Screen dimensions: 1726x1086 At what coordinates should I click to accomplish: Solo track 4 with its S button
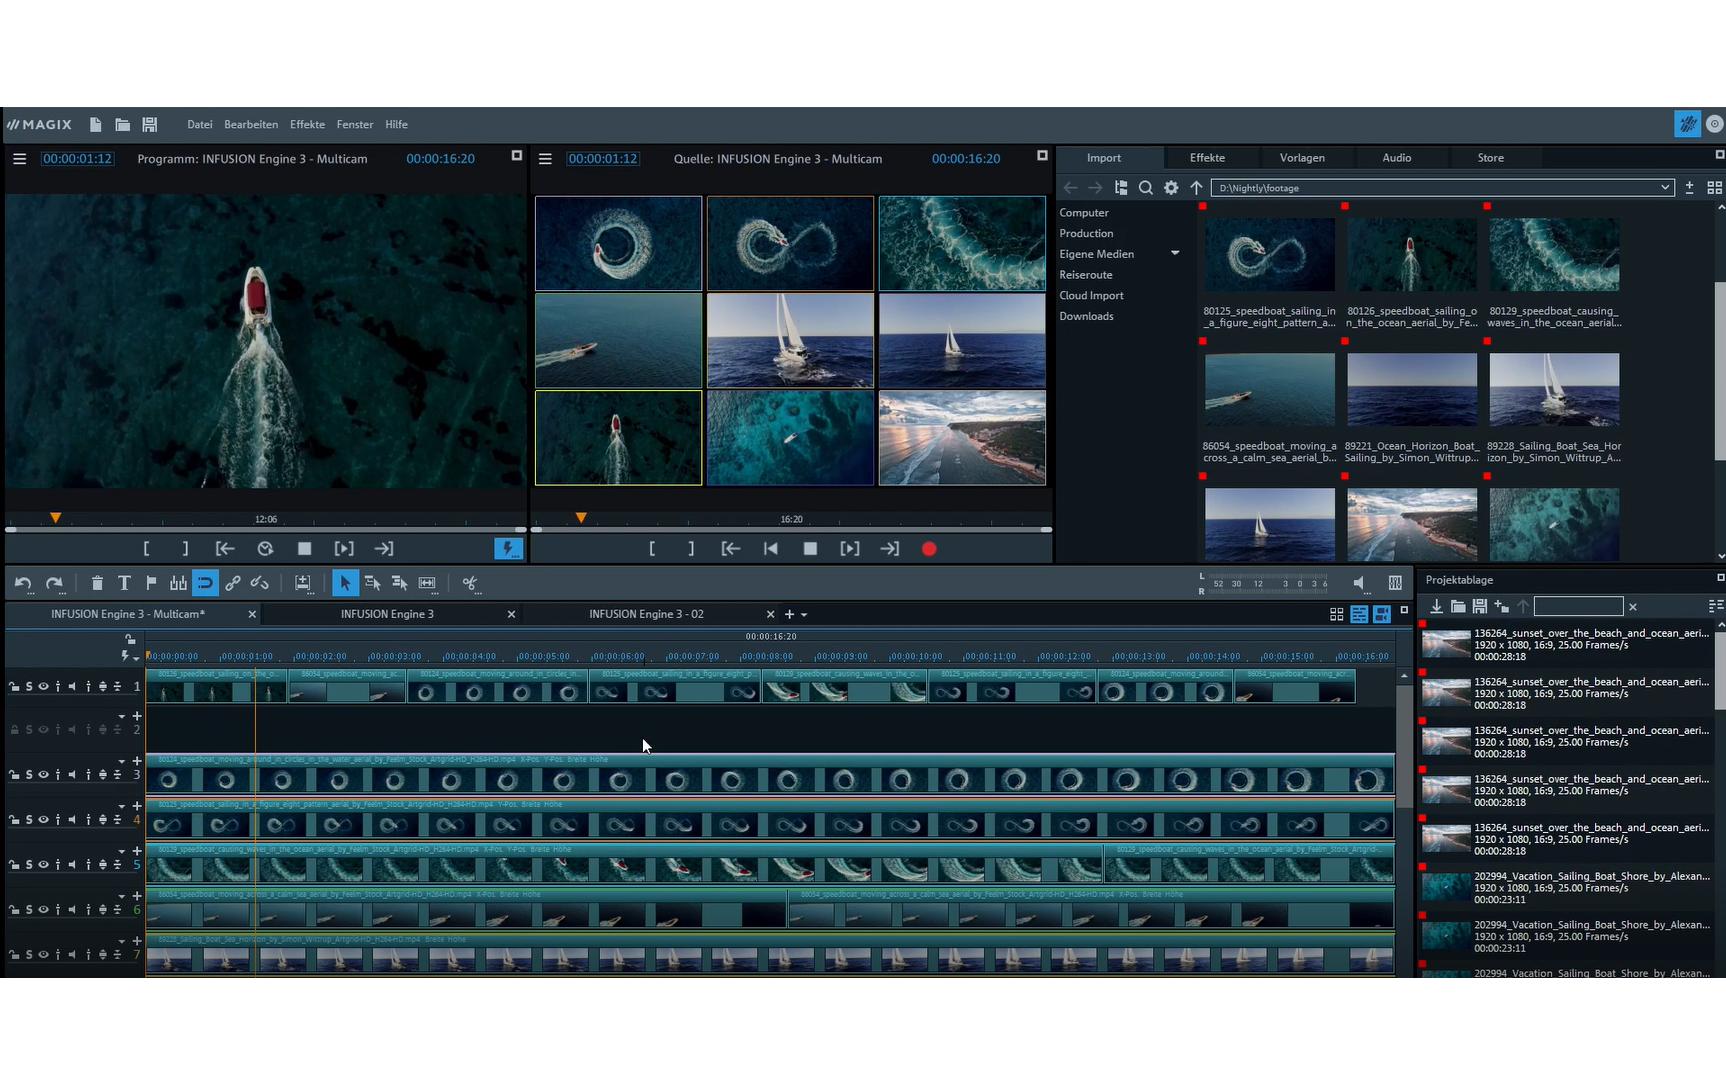pyautogui.click(x=29, y=820)
